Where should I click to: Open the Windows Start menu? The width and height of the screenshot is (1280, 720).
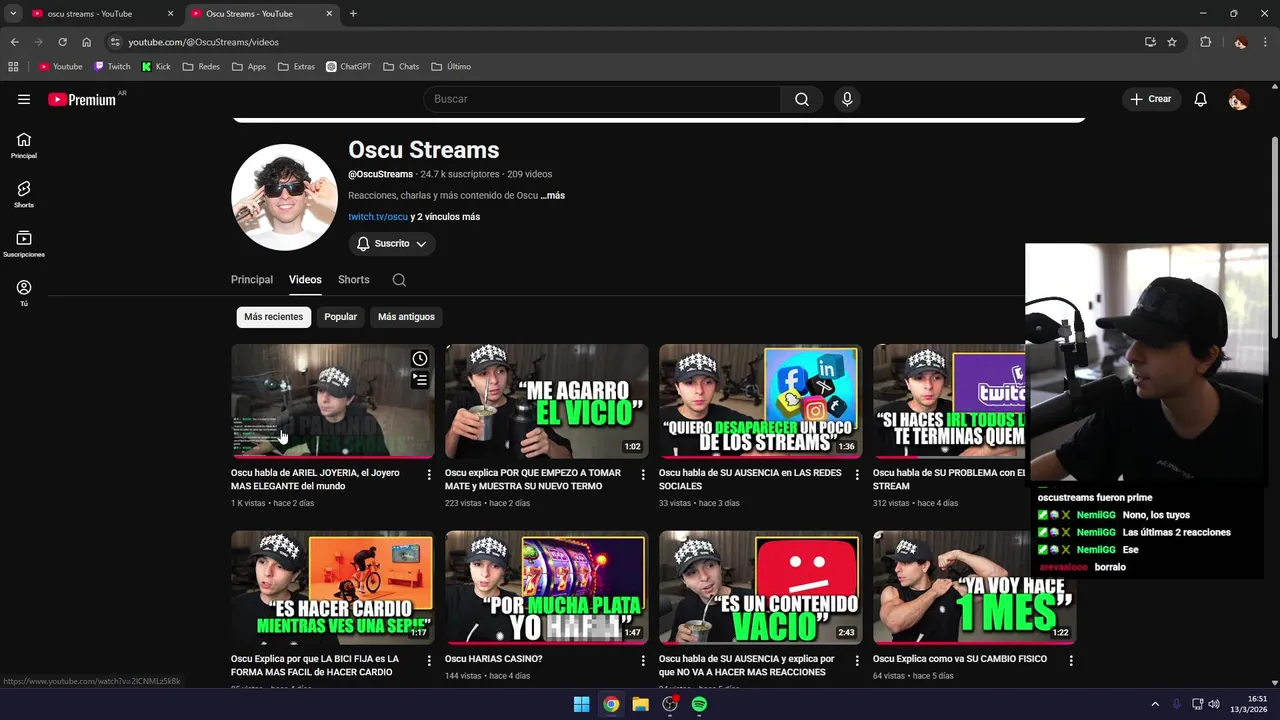coord(581,704)
